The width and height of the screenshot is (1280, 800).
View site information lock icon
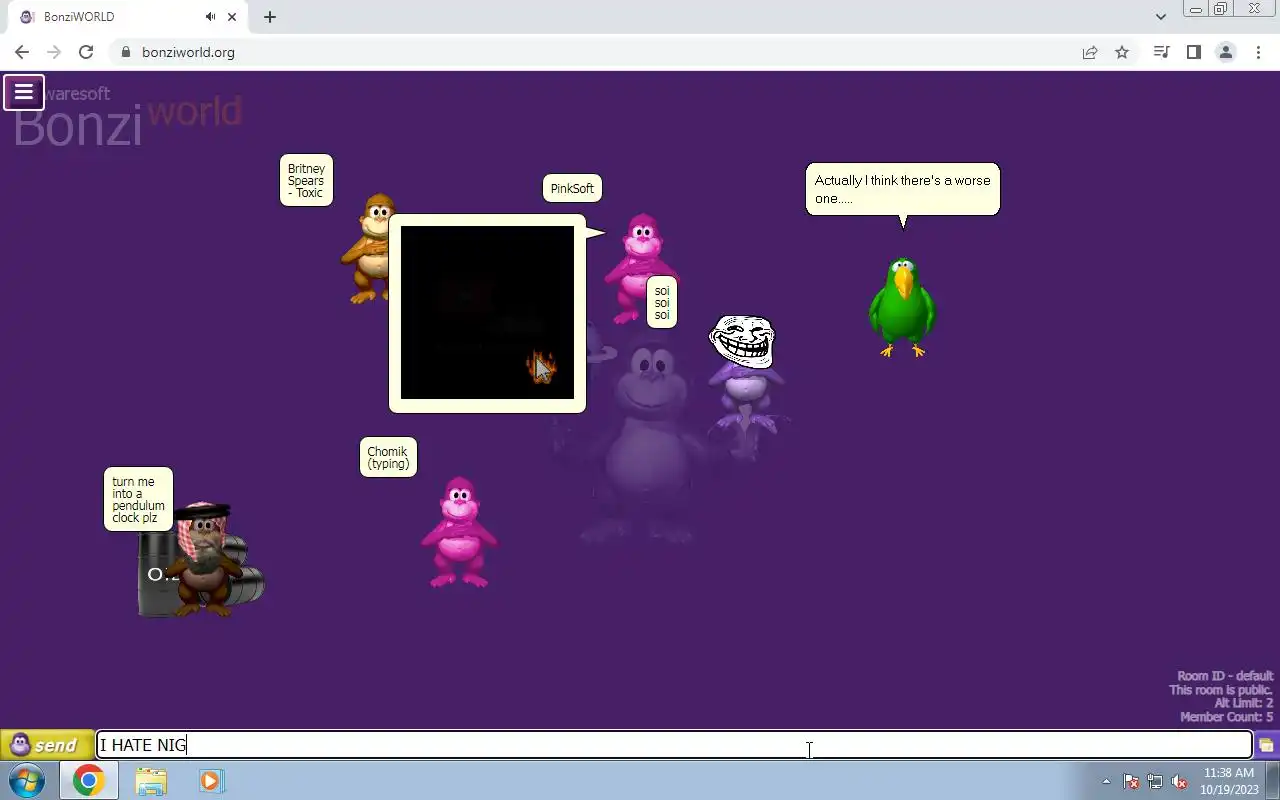(126, 52)
